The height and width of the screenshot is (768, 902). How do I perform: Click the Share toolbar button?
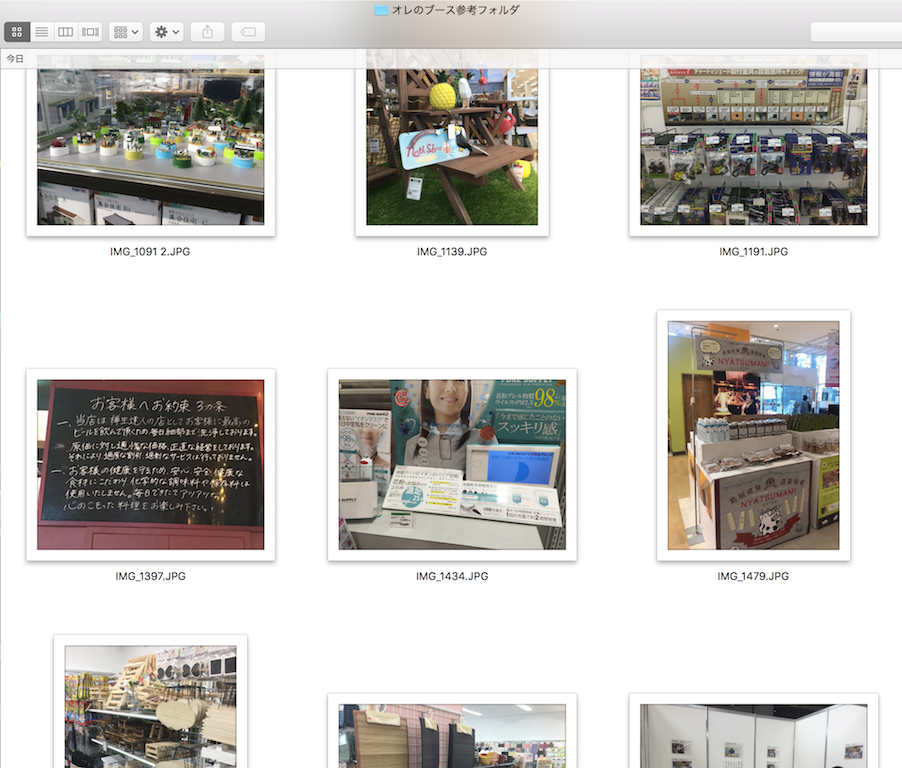pos(208,32)
